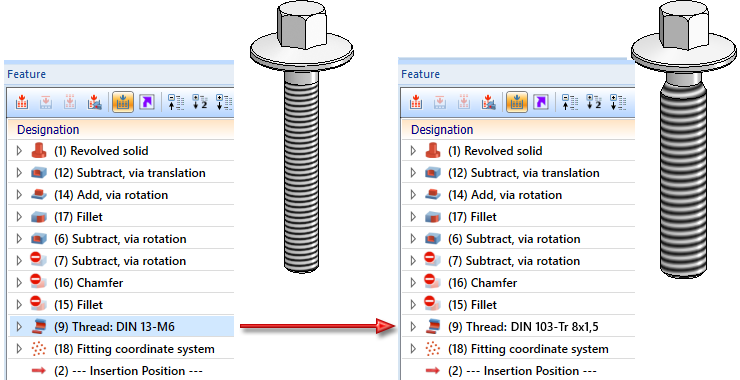
Task: Select '(2) --- Insertion Position ---' text in right panel
Action: coord(522,371)
